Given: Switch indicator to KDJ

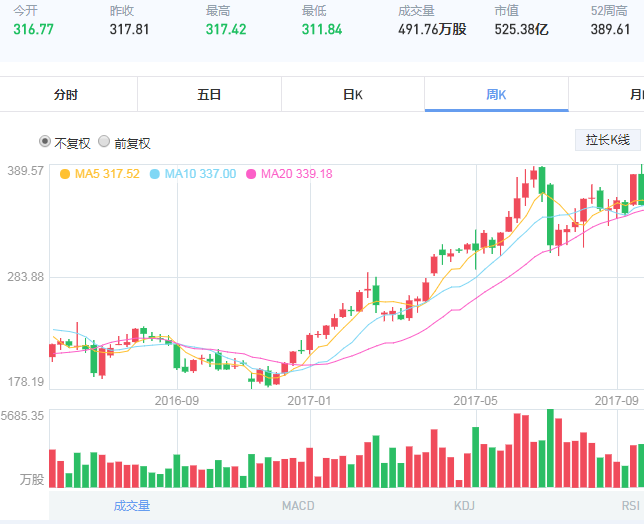Looking at the screenshot, I should 464,506.
